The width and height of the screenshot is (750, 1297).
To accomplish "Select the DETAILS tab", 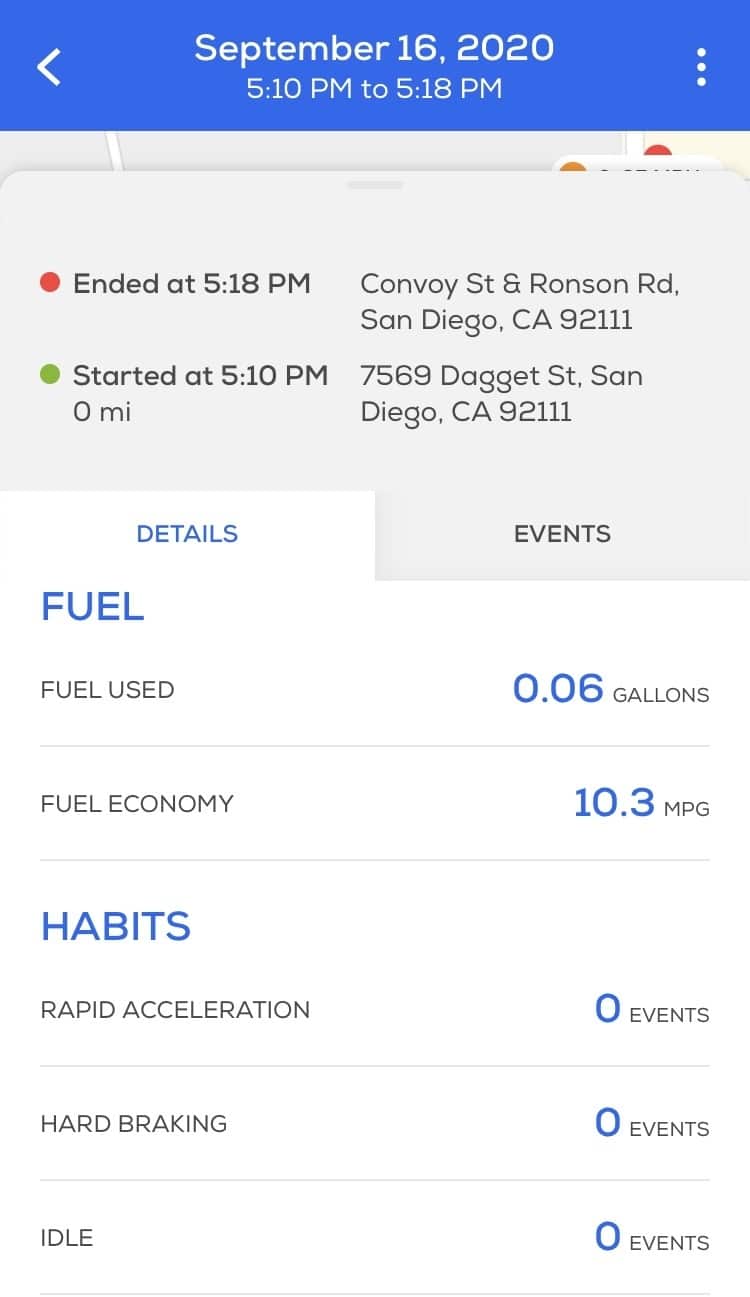I will pos(187,534).
